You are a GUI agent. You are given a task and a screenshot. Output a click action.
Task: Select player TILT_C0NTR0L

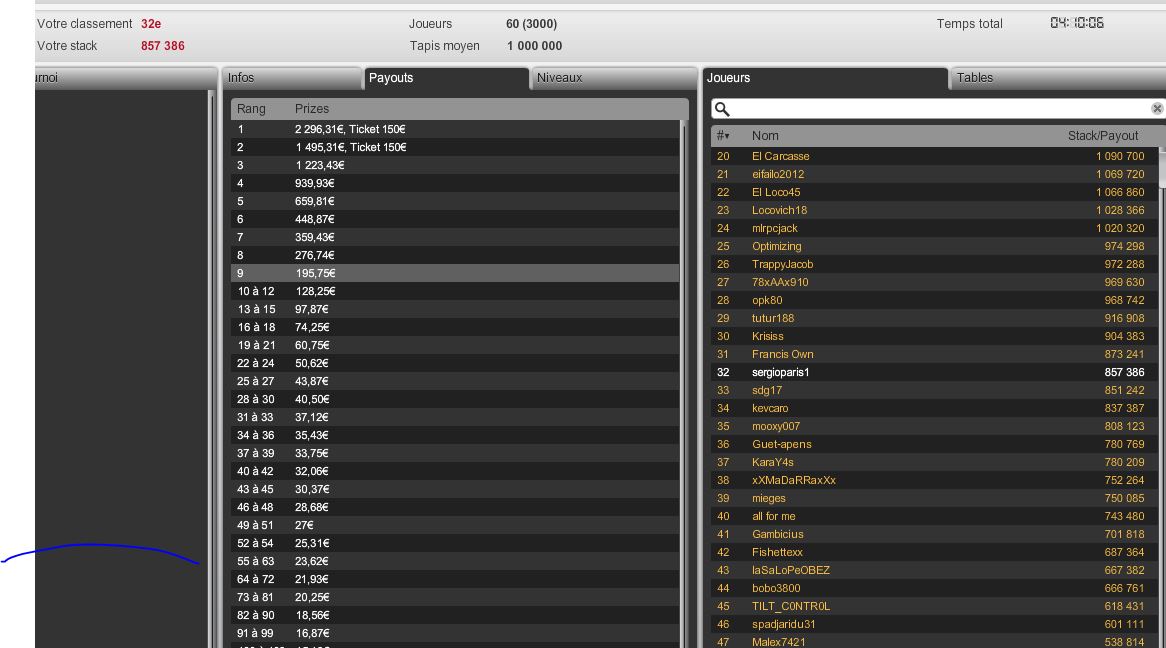click(x=934, y=606)
